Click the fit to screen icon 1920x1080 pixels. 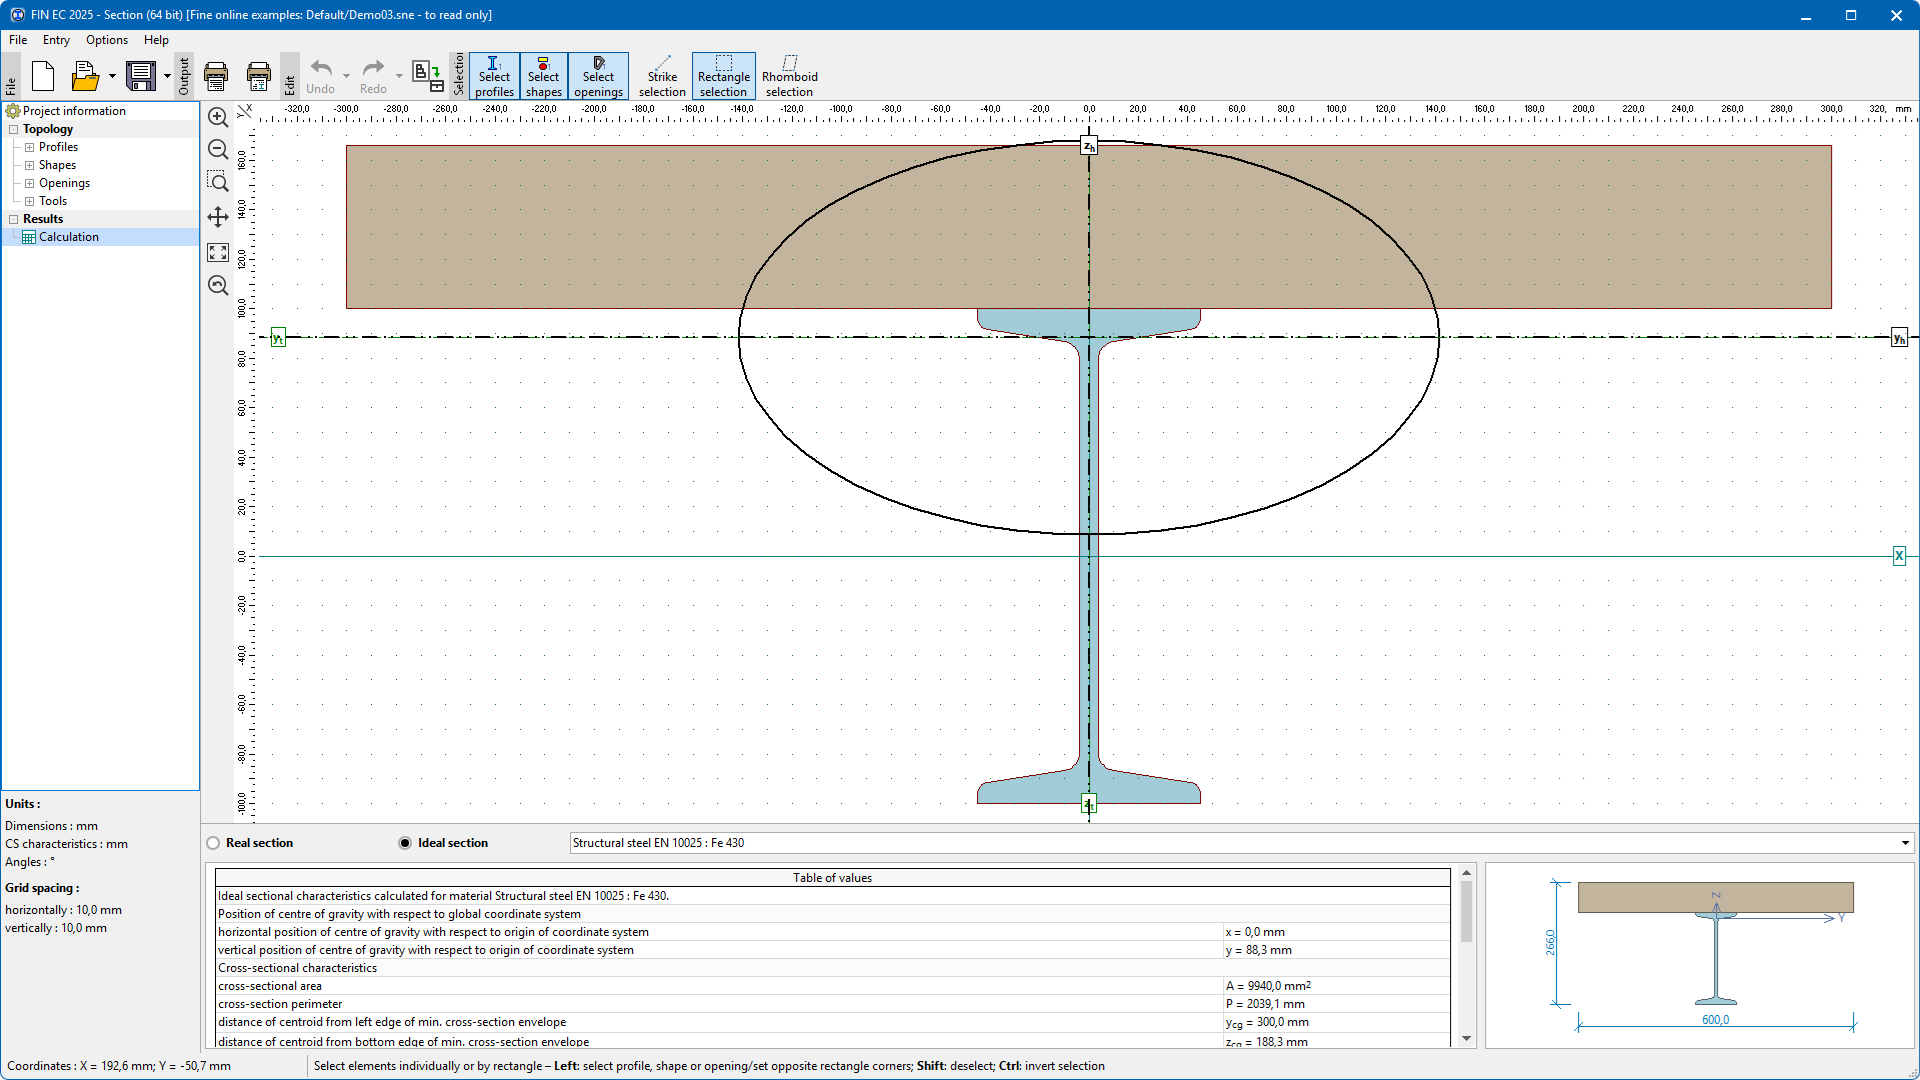click(218, 252)
